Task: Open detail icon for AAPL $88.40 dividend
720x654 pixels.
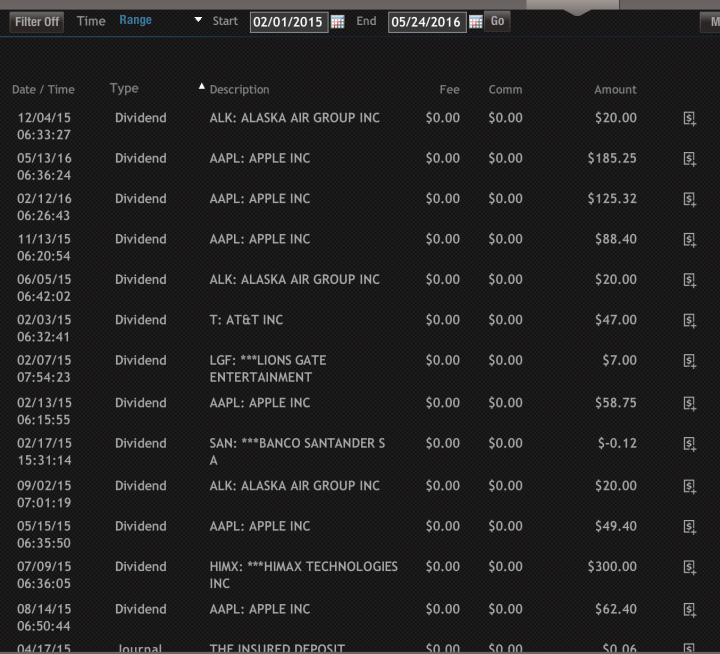Action: [690, 240]
